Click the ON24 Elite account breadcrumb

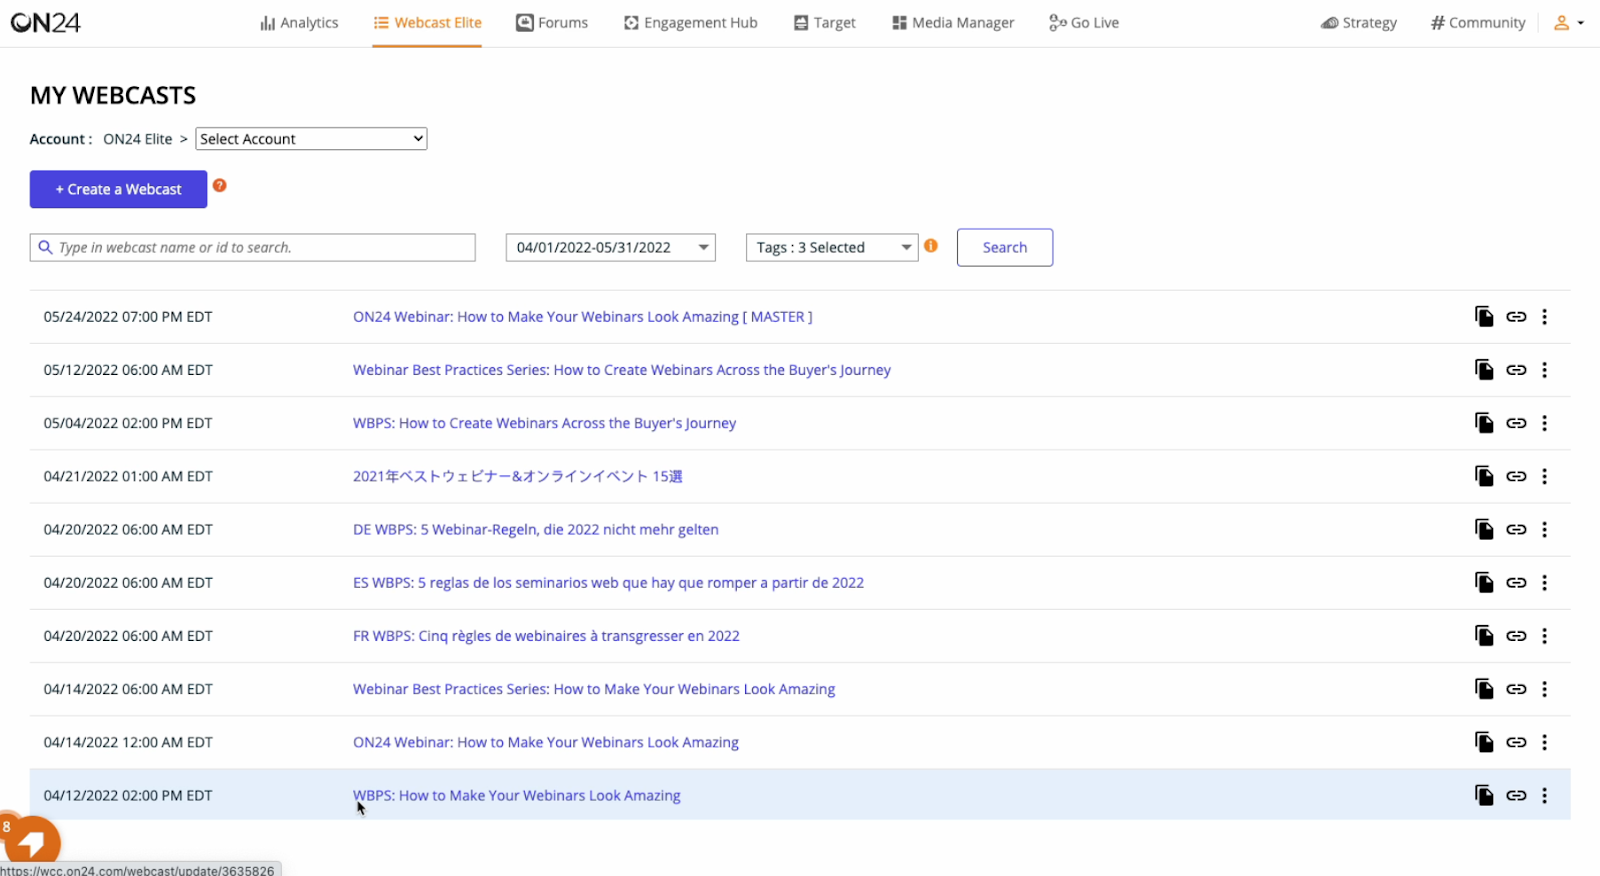(x=137, y=139)
